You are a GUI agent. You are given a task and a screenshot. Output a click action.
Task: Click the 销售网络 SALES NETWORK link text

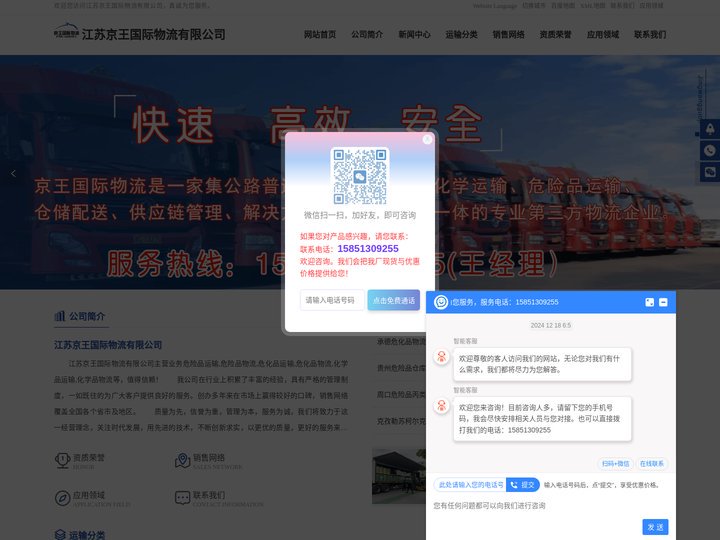coord(217,461)
